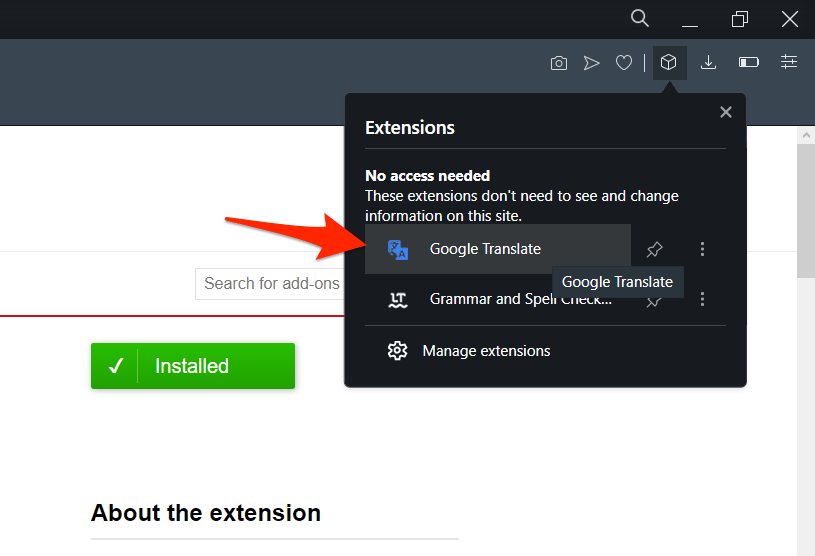The width and height of the screenshot is (815, 556).
Task: Click the Extensions popup title
Action: coord(410,127)
